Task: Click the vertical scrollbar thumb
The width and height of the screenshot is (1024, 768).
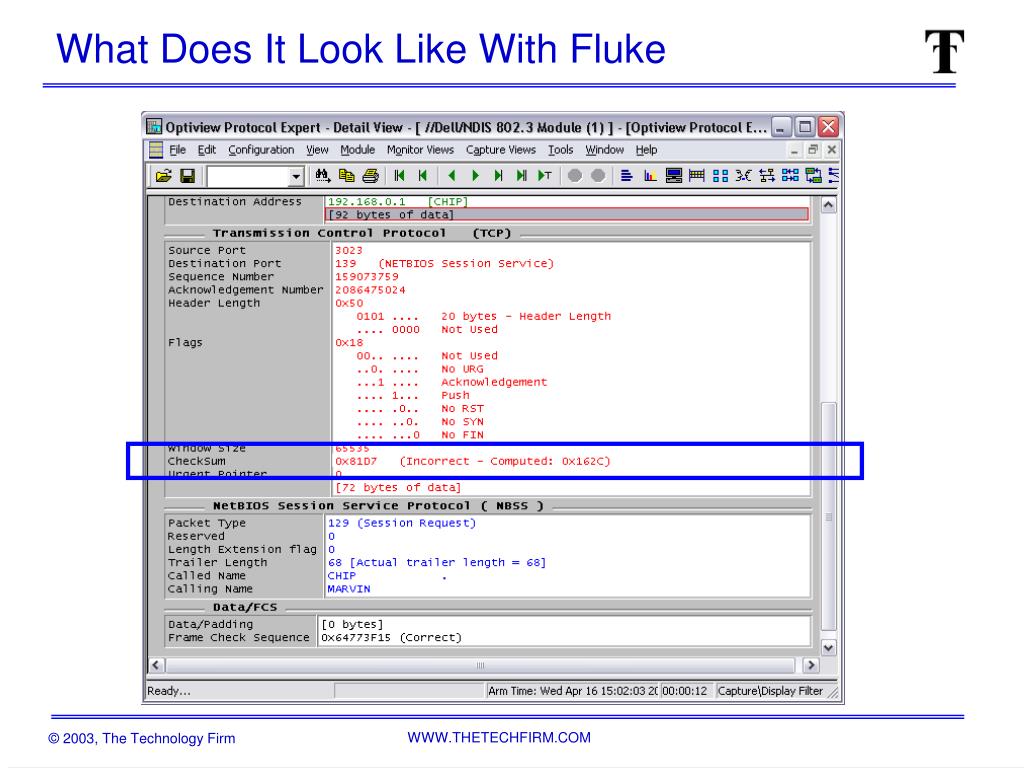Action: [x=828, y=516]
